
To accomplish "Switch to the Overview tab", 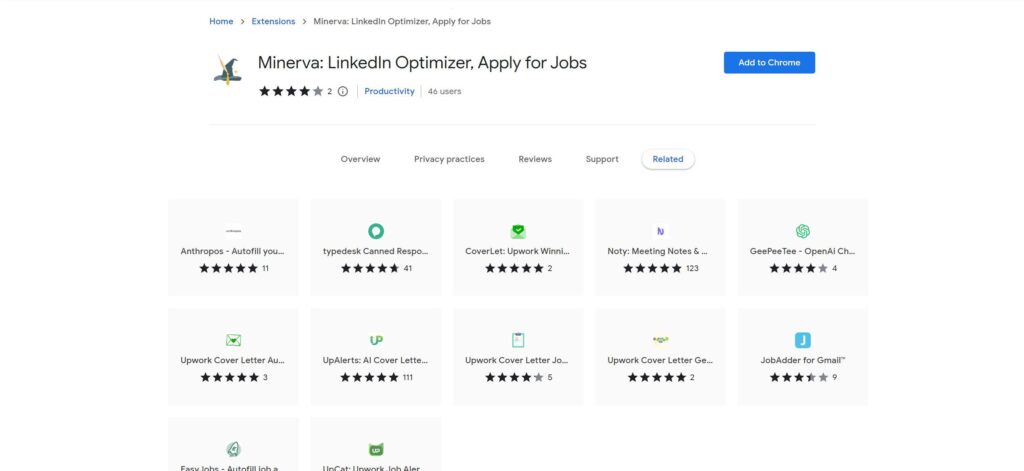I will coord(360,159).
